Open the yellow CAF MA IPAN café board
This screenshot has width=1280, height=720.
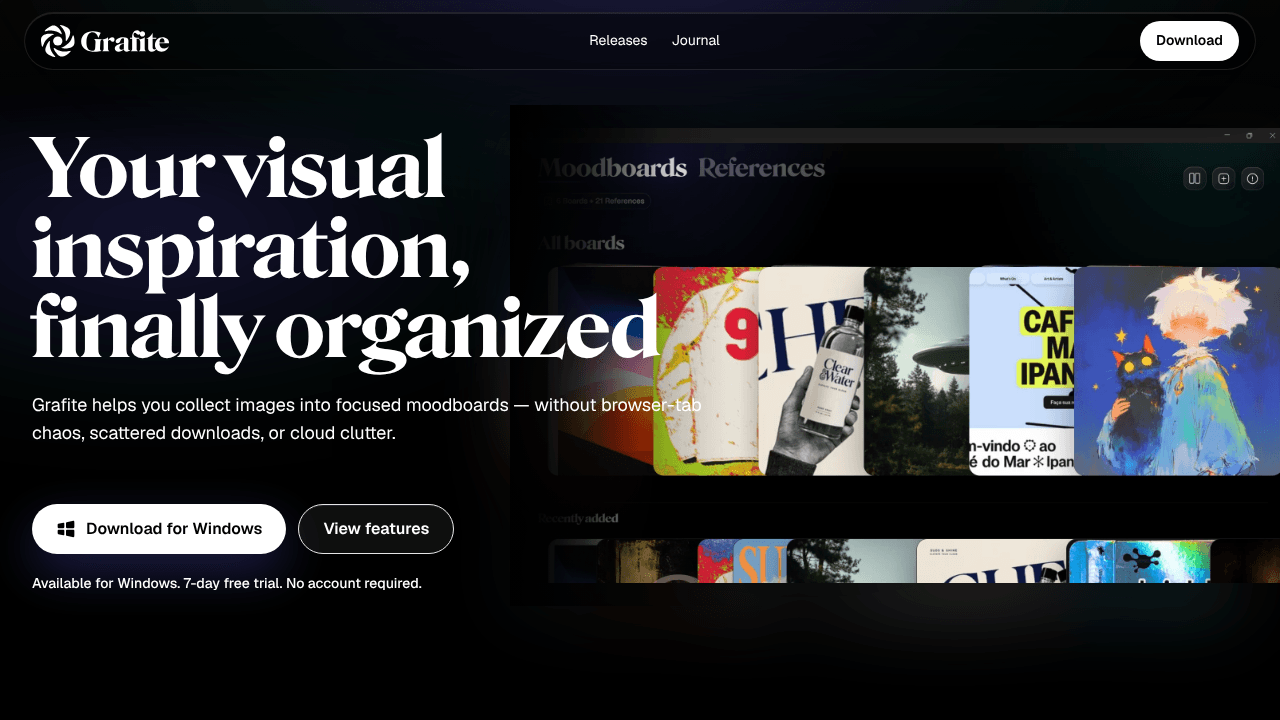1021,371
